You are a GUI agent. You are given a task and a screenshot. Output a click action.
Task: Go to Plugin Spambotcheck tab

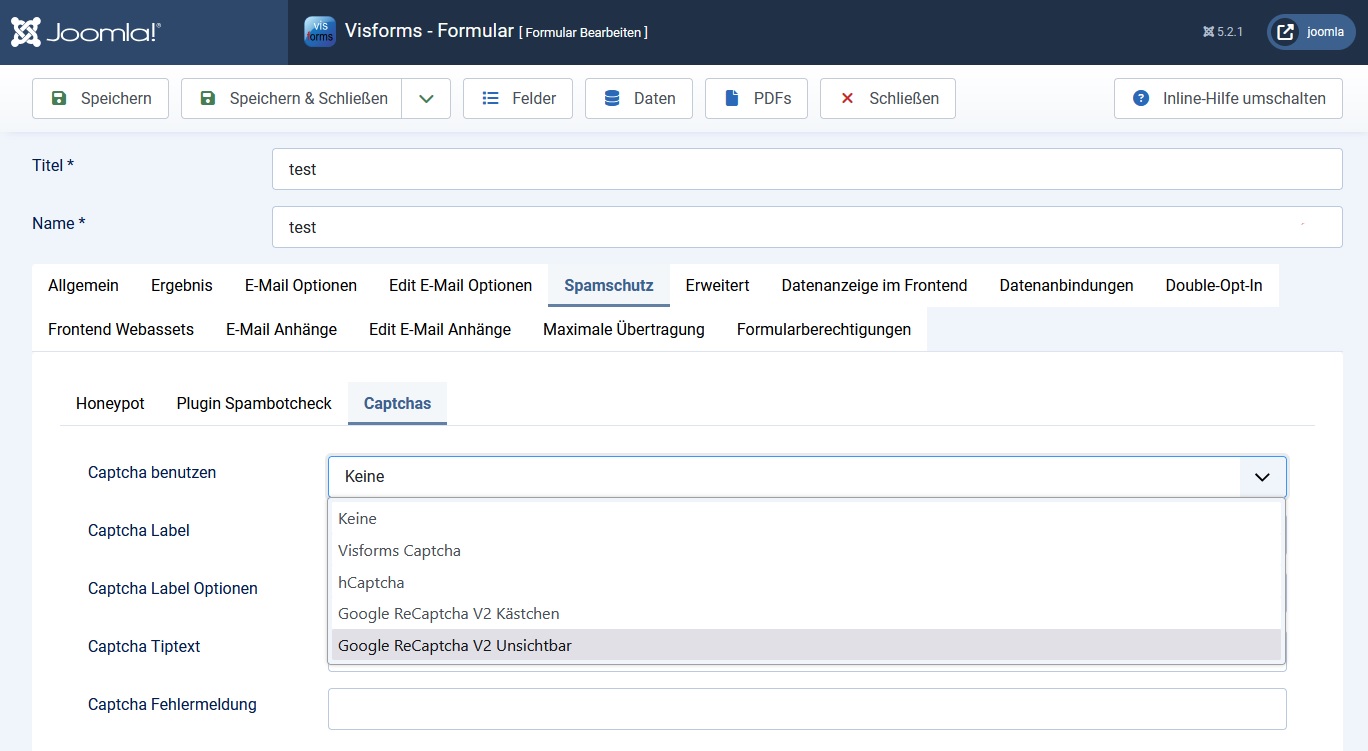click(x=254, y=403)
